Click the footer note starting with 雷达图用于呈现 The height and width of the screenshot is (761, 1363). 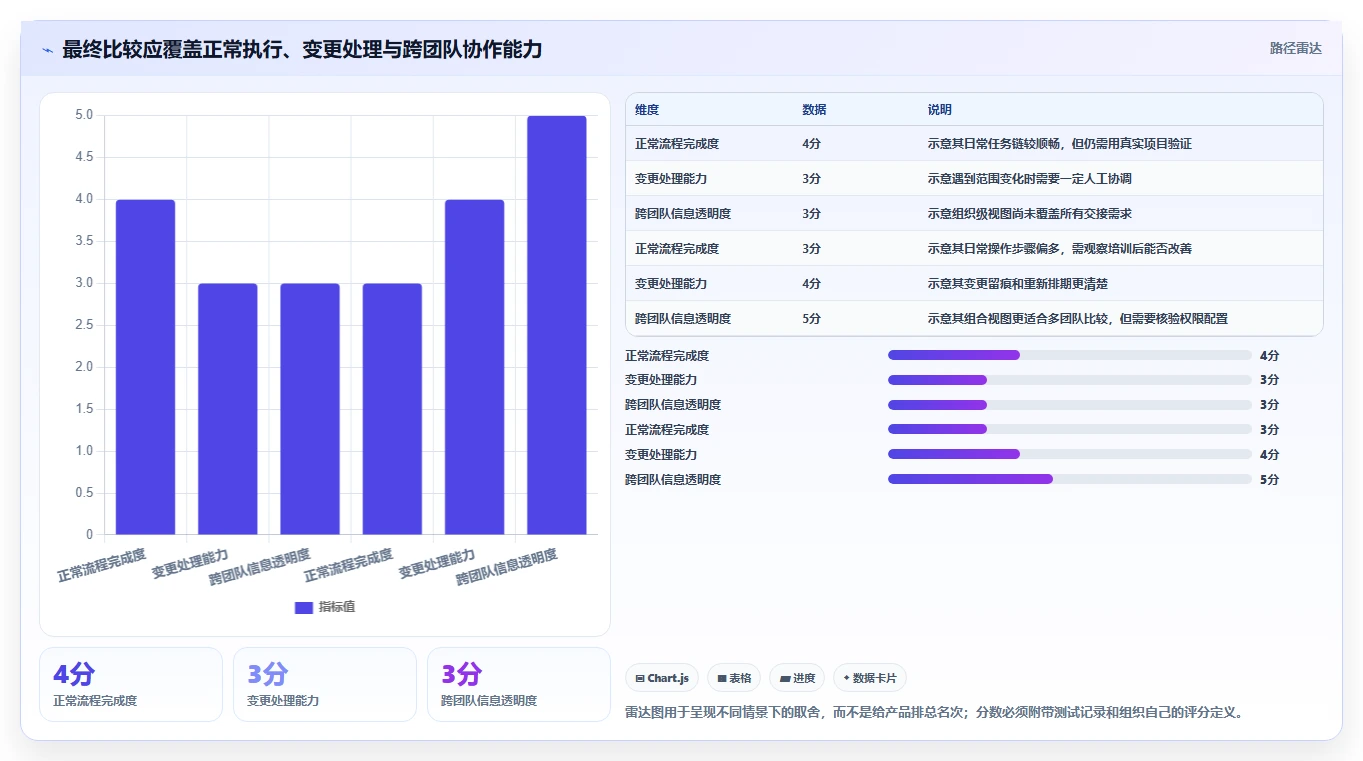934,713
